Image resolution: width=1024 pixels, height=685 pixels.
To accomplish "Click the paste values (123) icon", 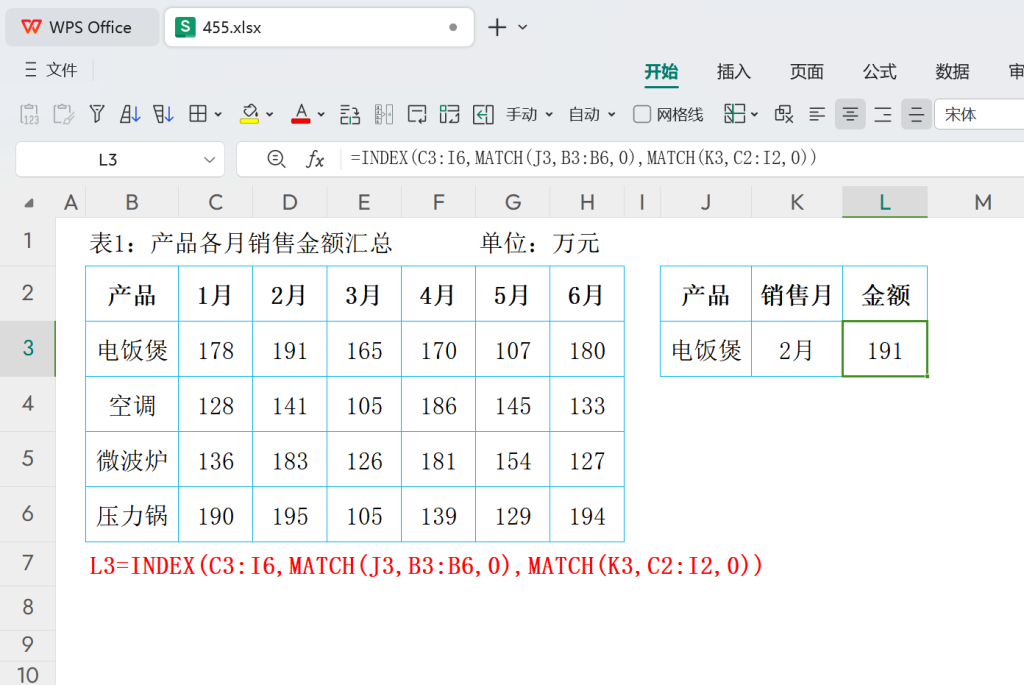I will [29, 114].
